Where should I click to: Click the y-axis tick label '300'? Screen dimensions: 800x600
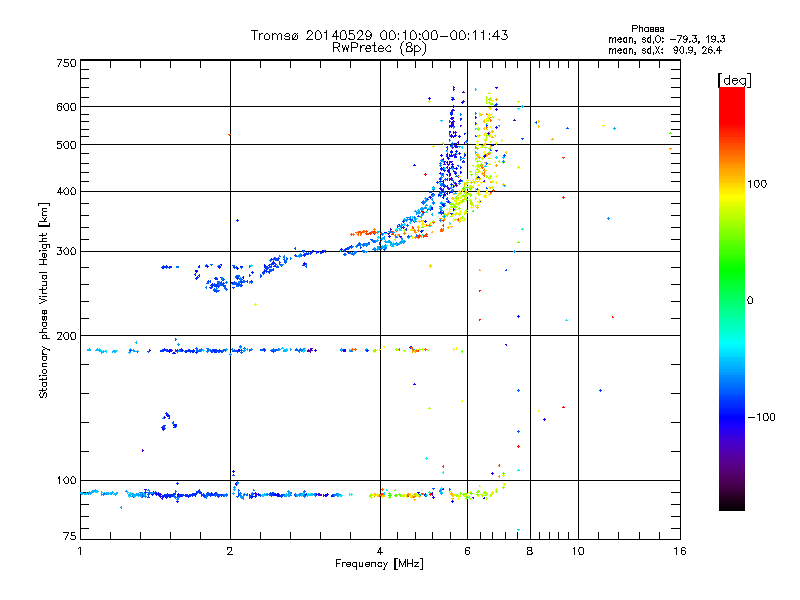tap(66, 251)
